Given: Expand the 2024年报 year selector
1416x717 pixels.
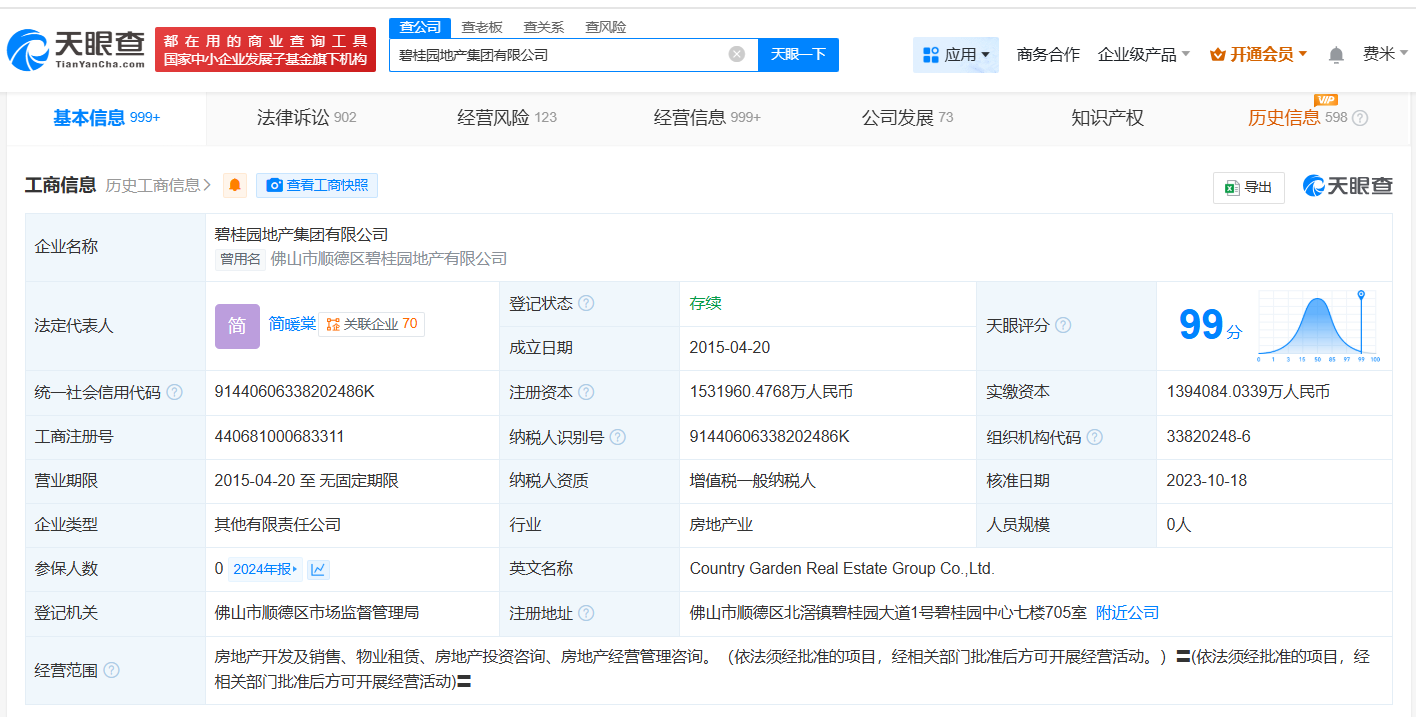Looking at the screenshot, I should (265, 569).
